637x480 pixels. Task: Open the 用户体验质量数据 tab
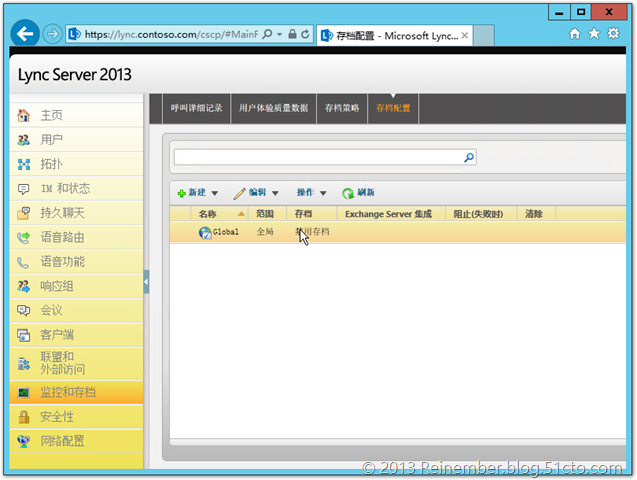coord(273,108)
